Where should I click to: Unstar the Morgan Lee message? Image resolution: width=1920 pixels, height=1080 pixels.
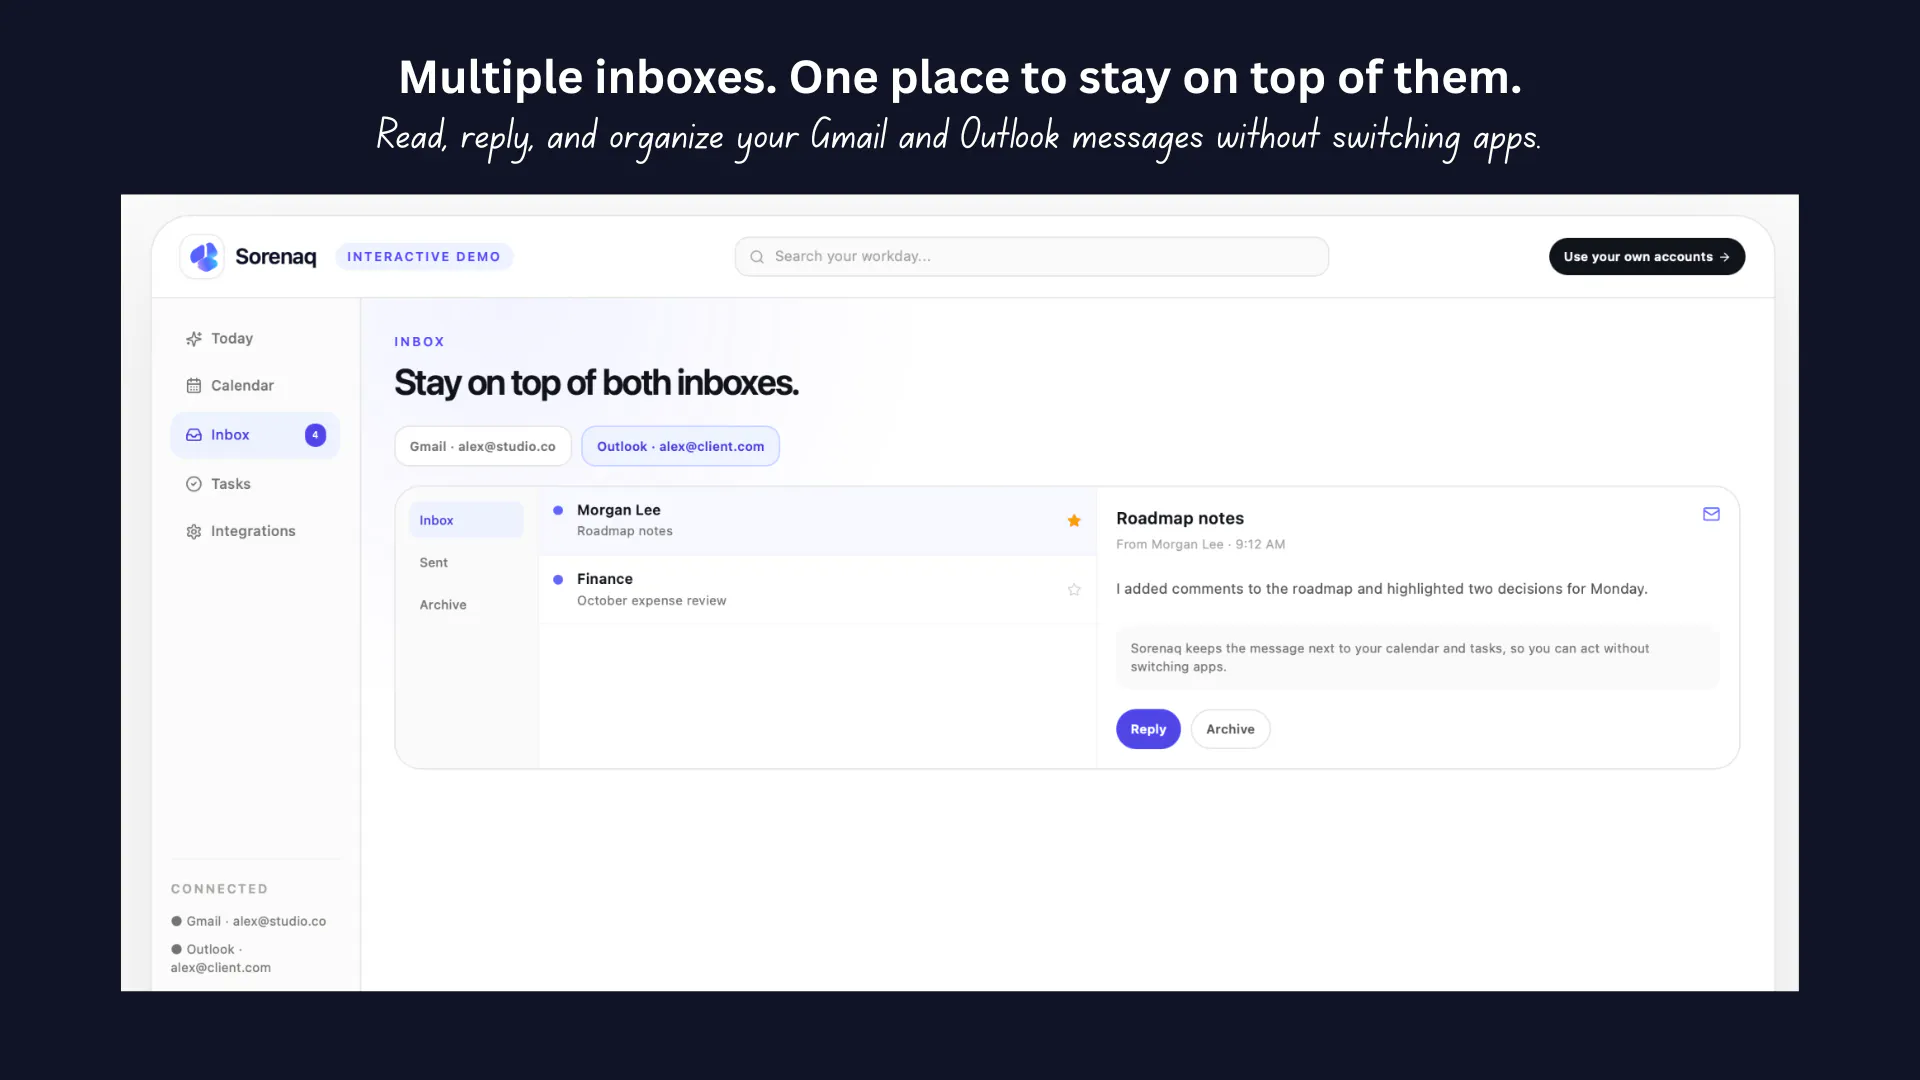click(1074, 521)
